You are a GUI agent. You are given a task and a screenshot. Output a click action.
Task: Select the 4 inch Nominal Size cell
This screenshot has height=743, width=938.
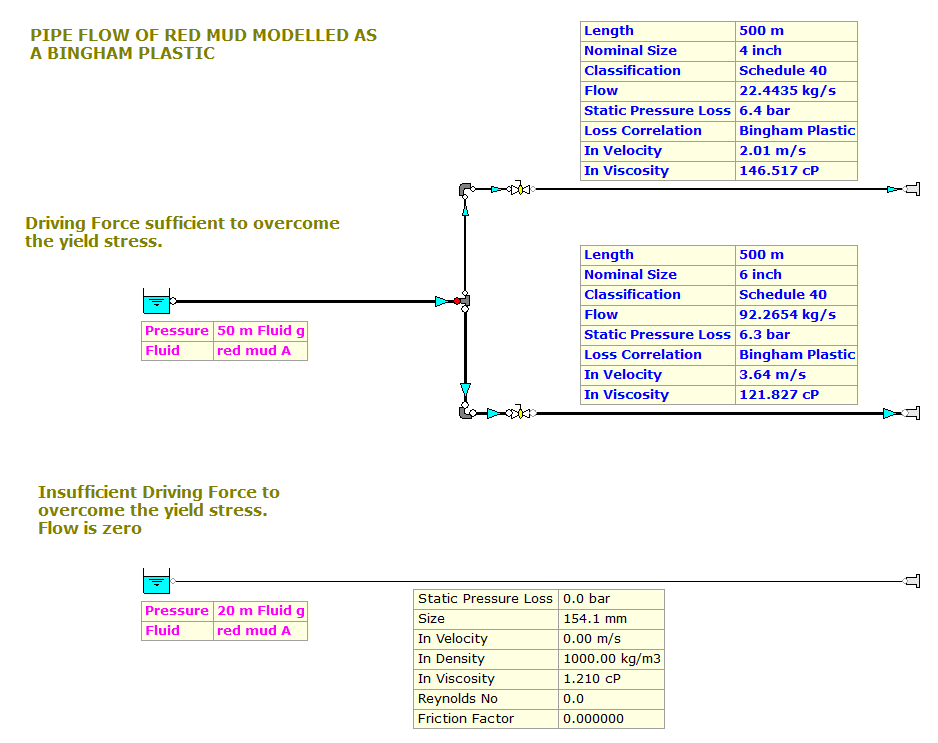coord(760,51)
